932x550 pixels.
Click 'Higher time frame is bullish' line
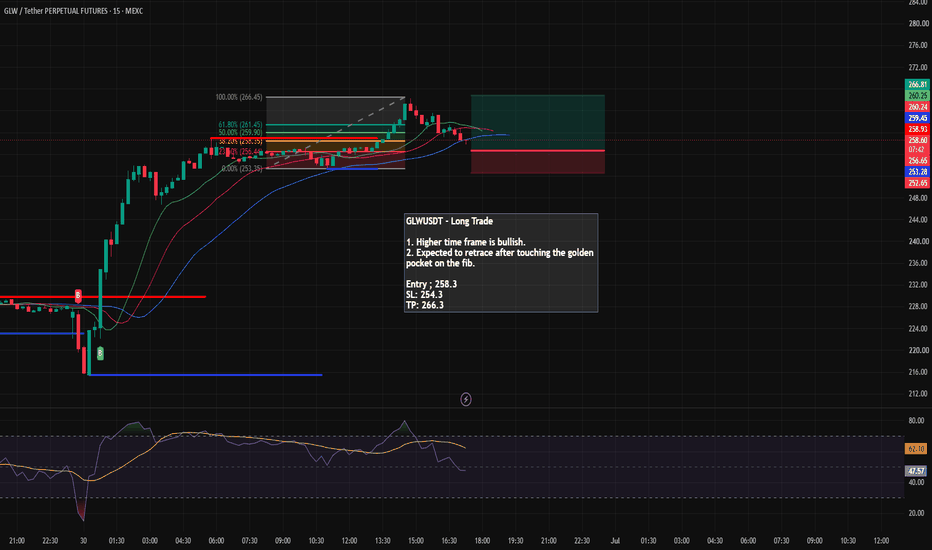[465, 242]
